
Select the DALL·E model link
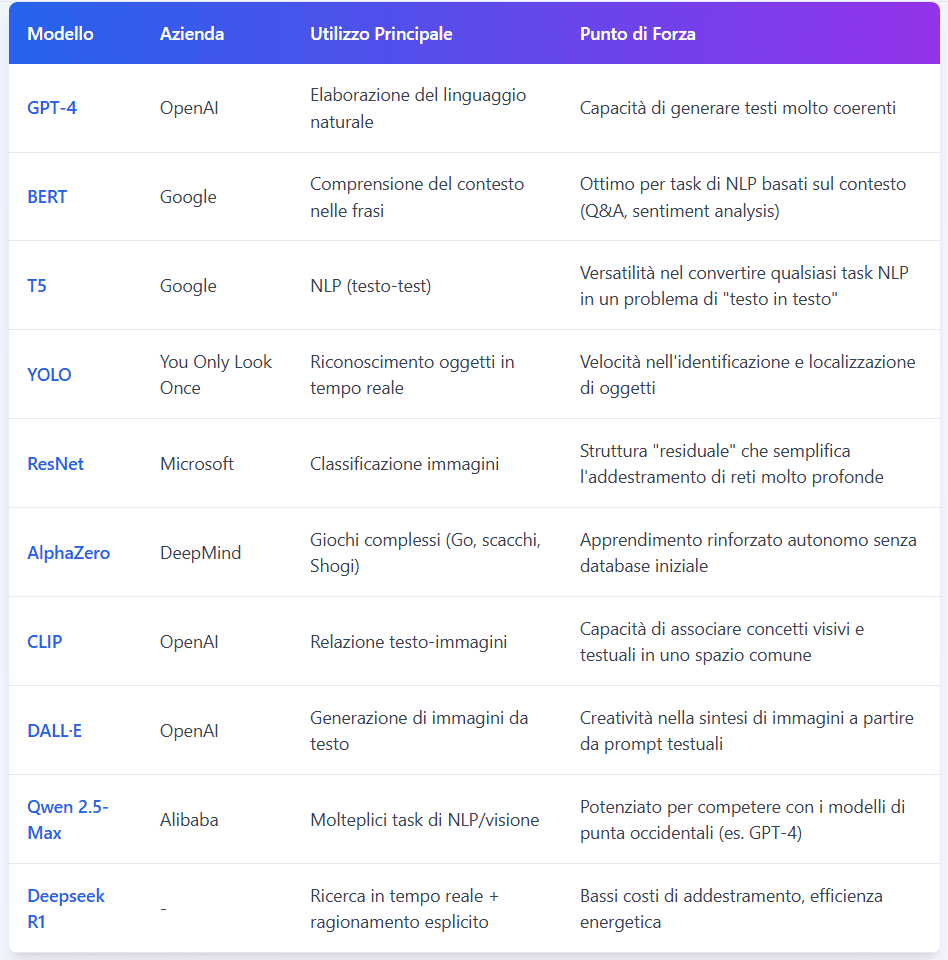pyautogui.click(x=55, y=730)
